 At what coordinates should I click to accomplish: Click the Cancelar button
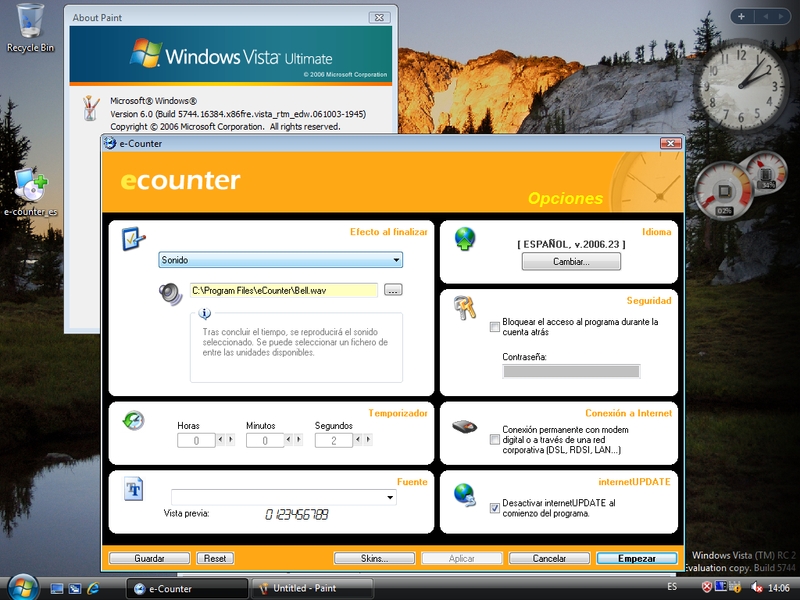pos(549,558)
